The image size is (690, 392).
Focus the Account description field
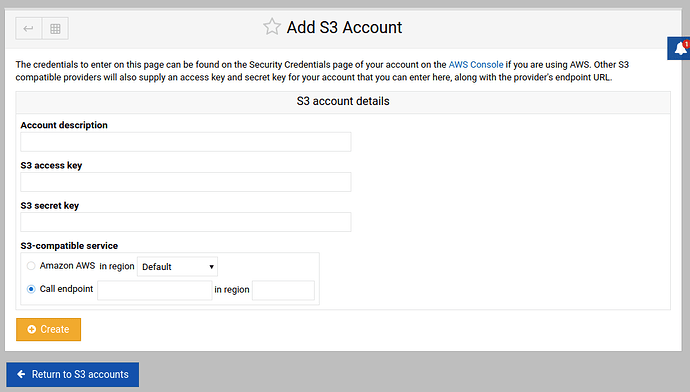[186, 142]
